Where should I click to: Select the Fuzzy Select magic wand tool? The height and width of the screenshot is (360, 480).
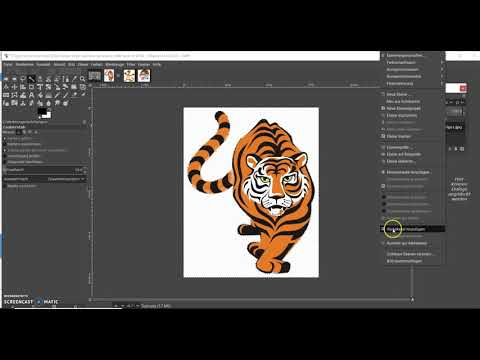pyautogui.click(x=31, y=79)
